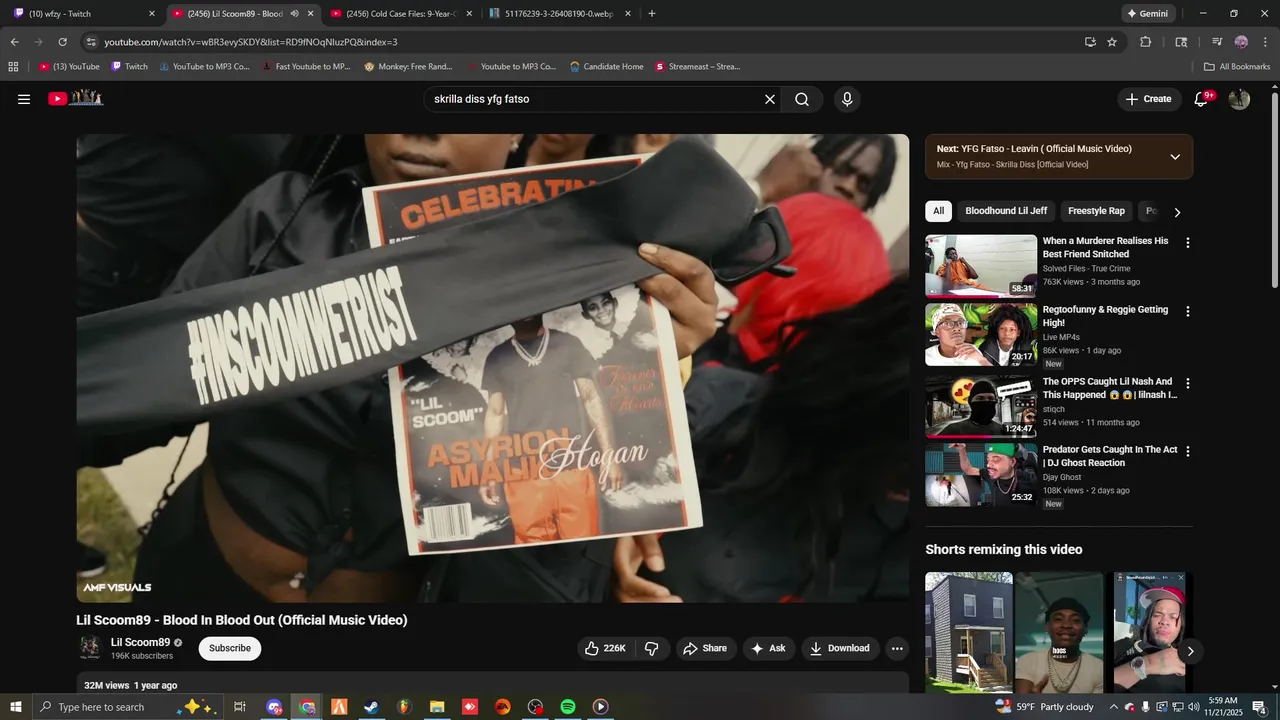The width and height of the screenshot is (1280, 720).
Task: Start voice search with the microphone icon
Action: click(847, 99)
